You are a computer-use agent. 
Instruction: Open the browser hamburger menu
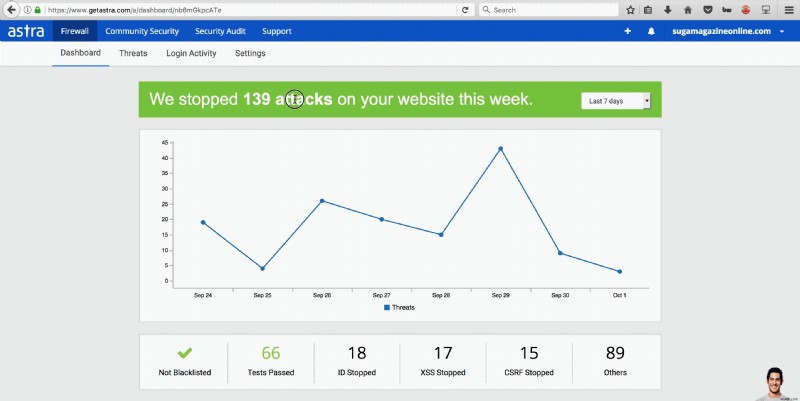(789, 10)
